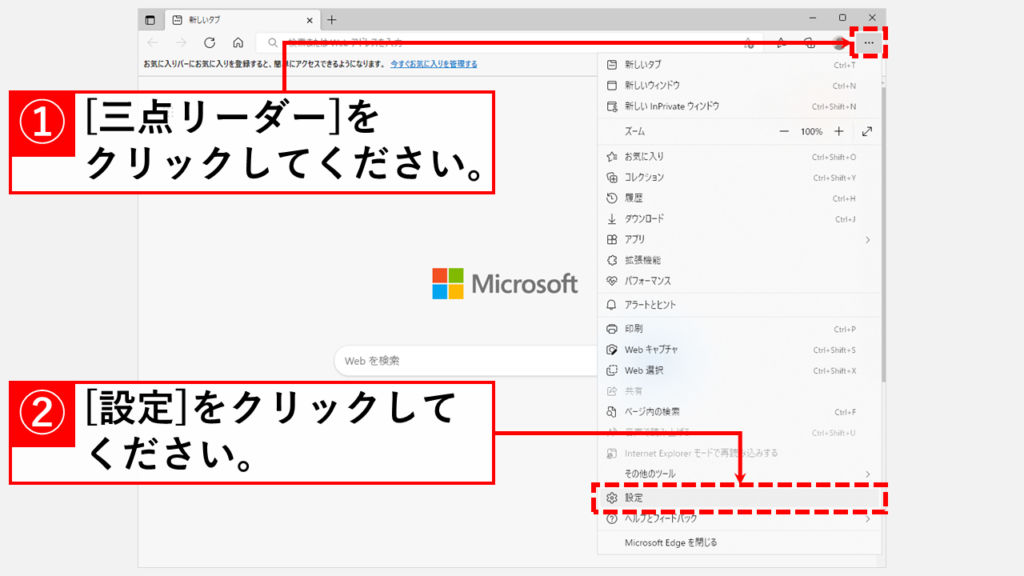Viewport: 1024px width, 576px height.
Task: Click the three-dot Settings and more button
Action: (x=869, y=43)
